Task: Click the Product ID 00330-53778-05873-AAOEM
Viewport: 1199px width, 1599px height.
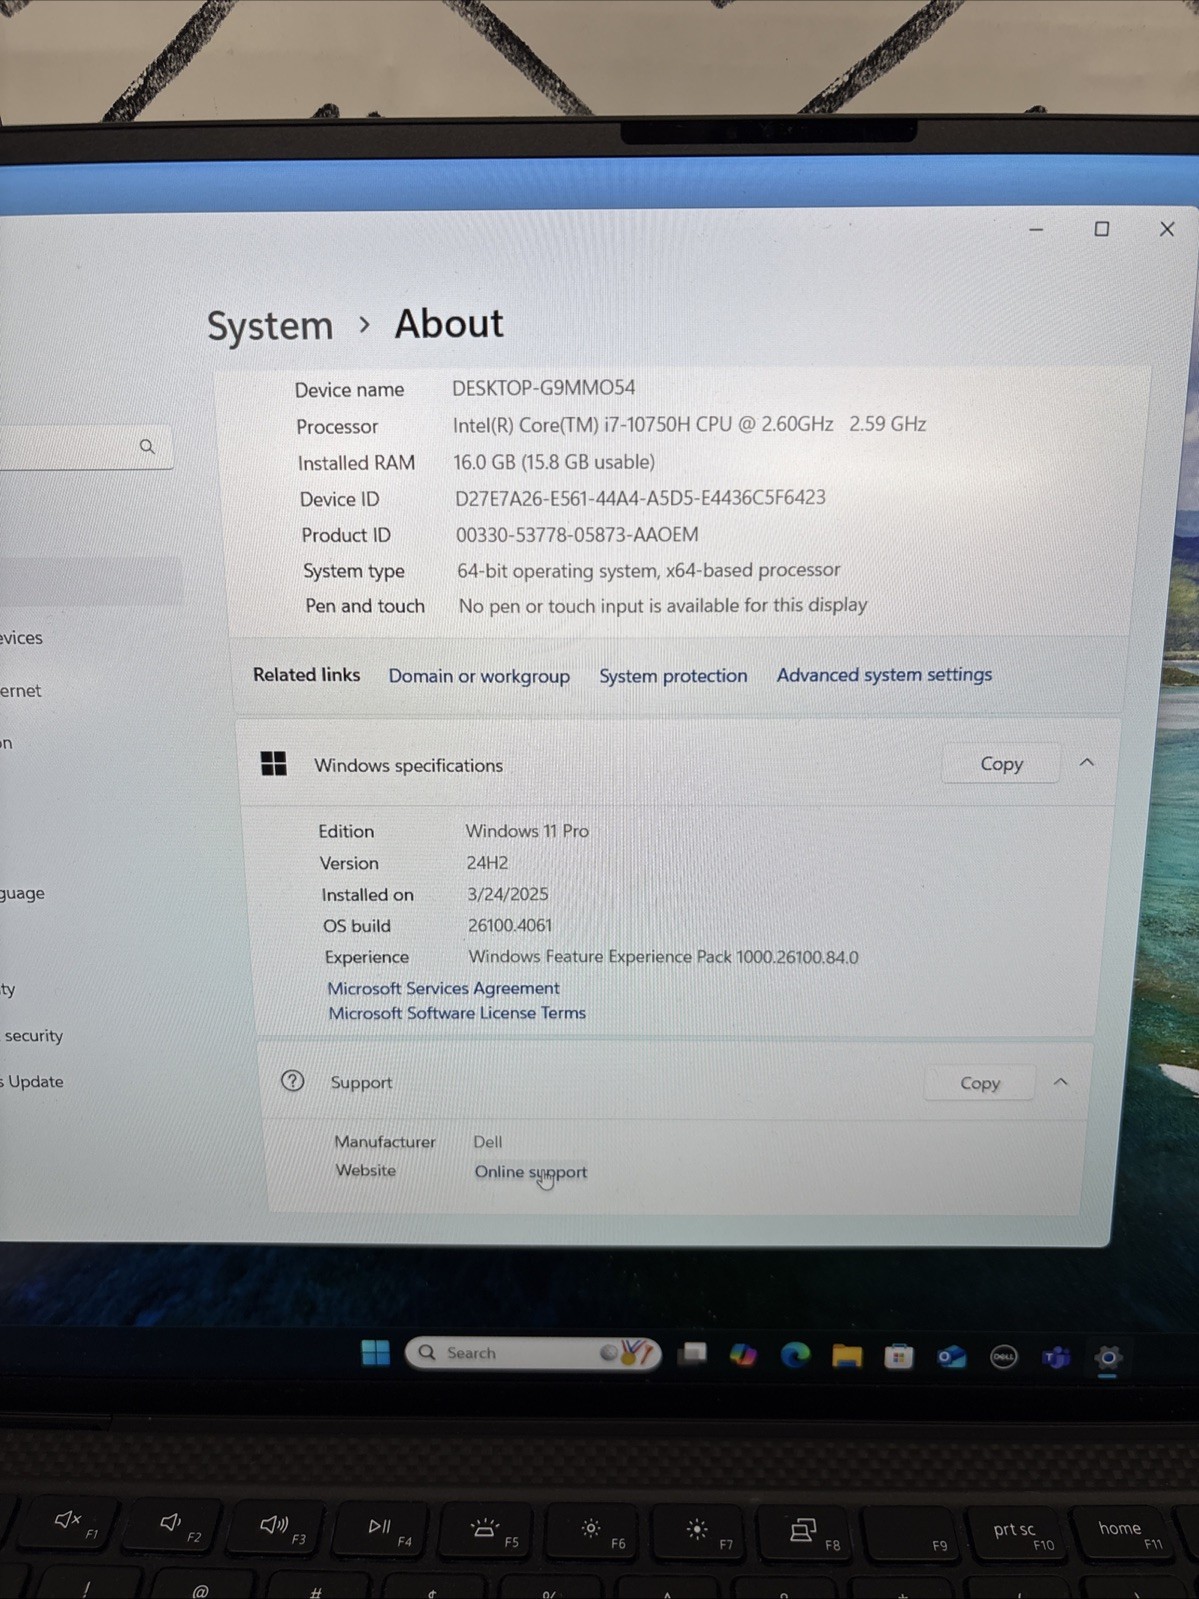Action: pyautogui.click(x=577, y=535)
